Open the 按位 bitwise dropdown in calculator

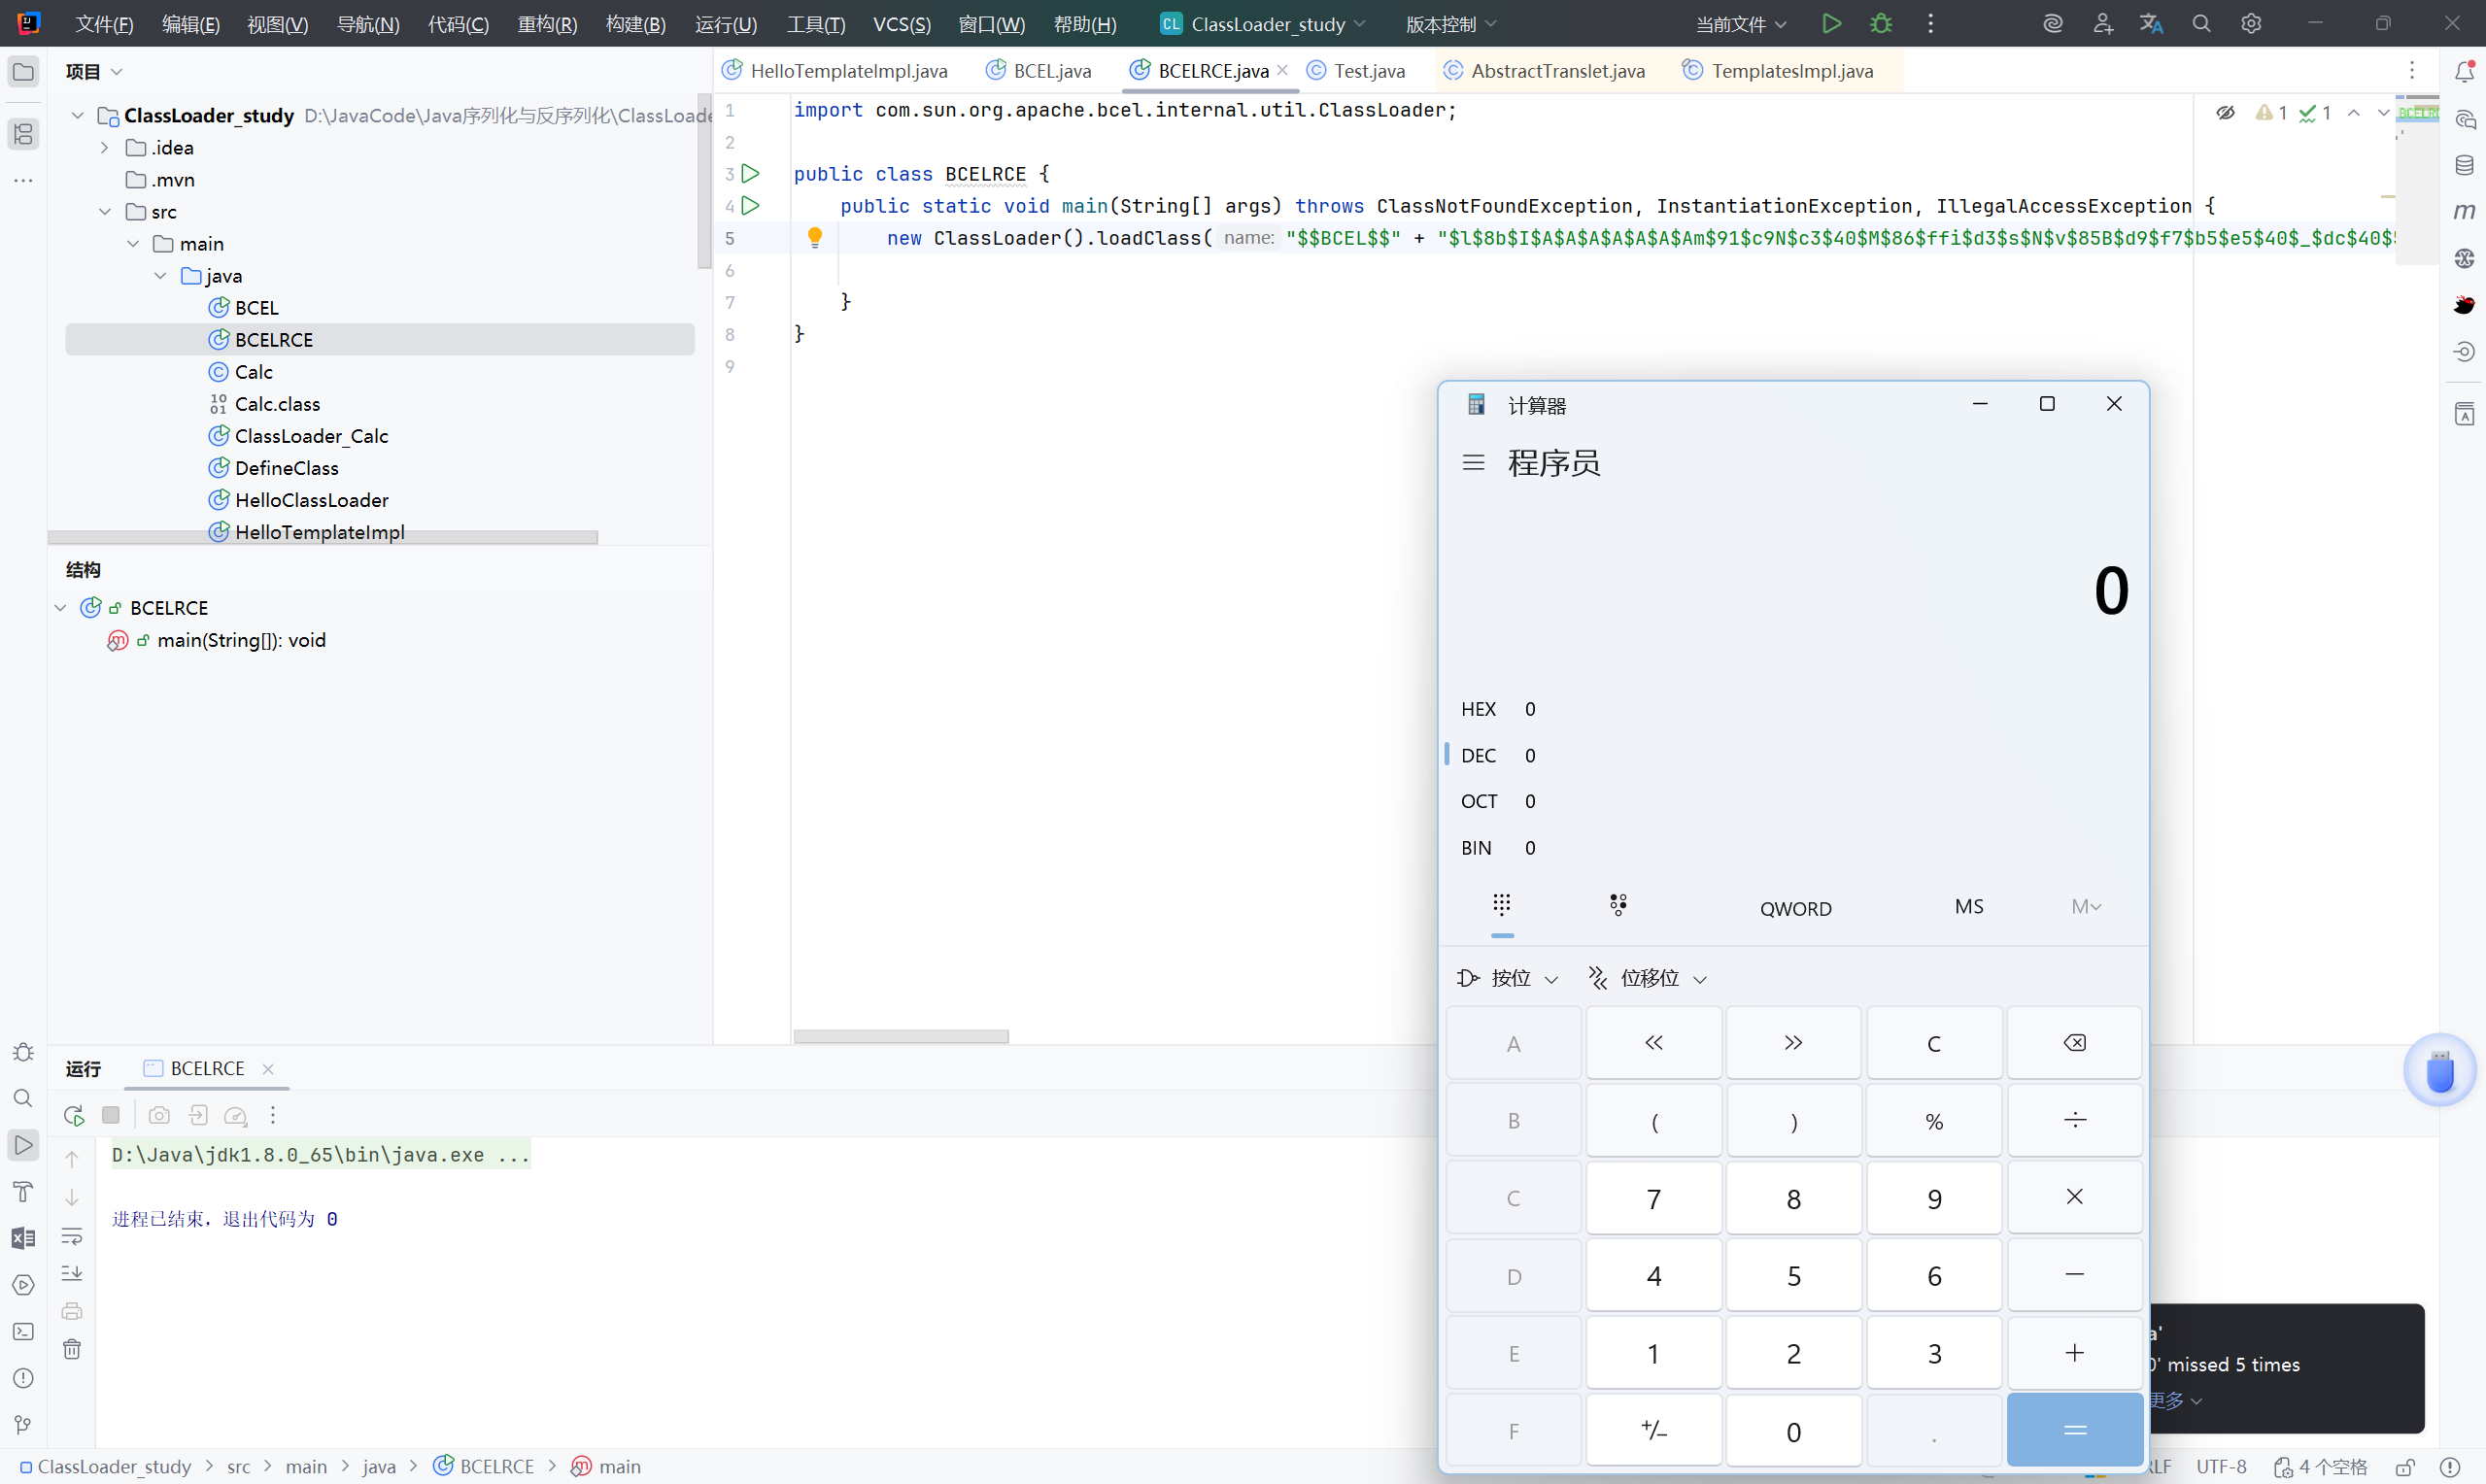point(1508,978)
